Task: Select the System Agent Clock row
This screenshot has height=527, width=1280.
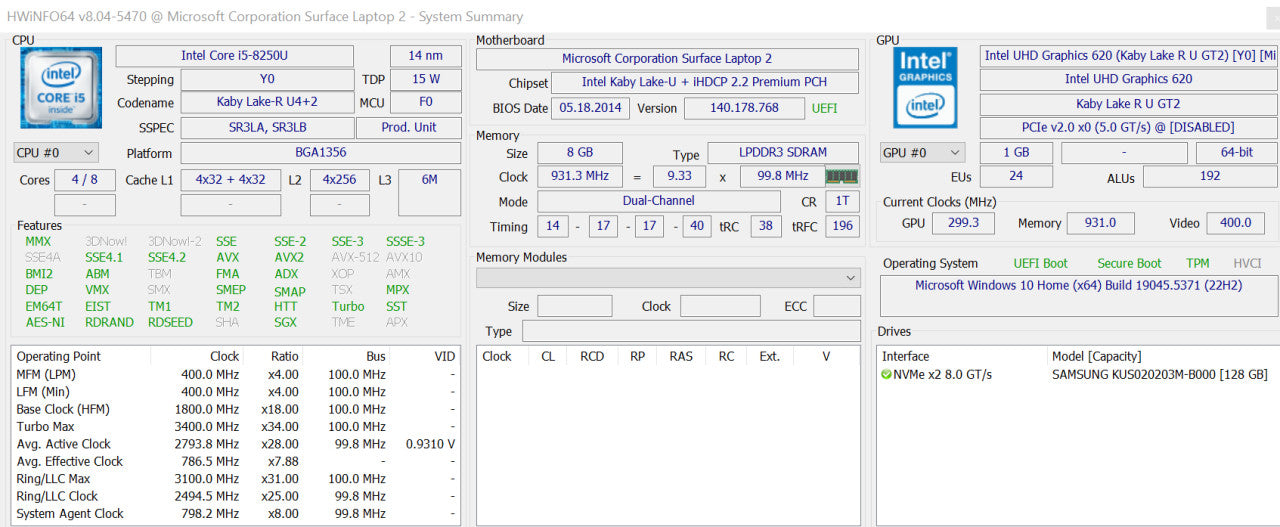Action: point(236,513)
